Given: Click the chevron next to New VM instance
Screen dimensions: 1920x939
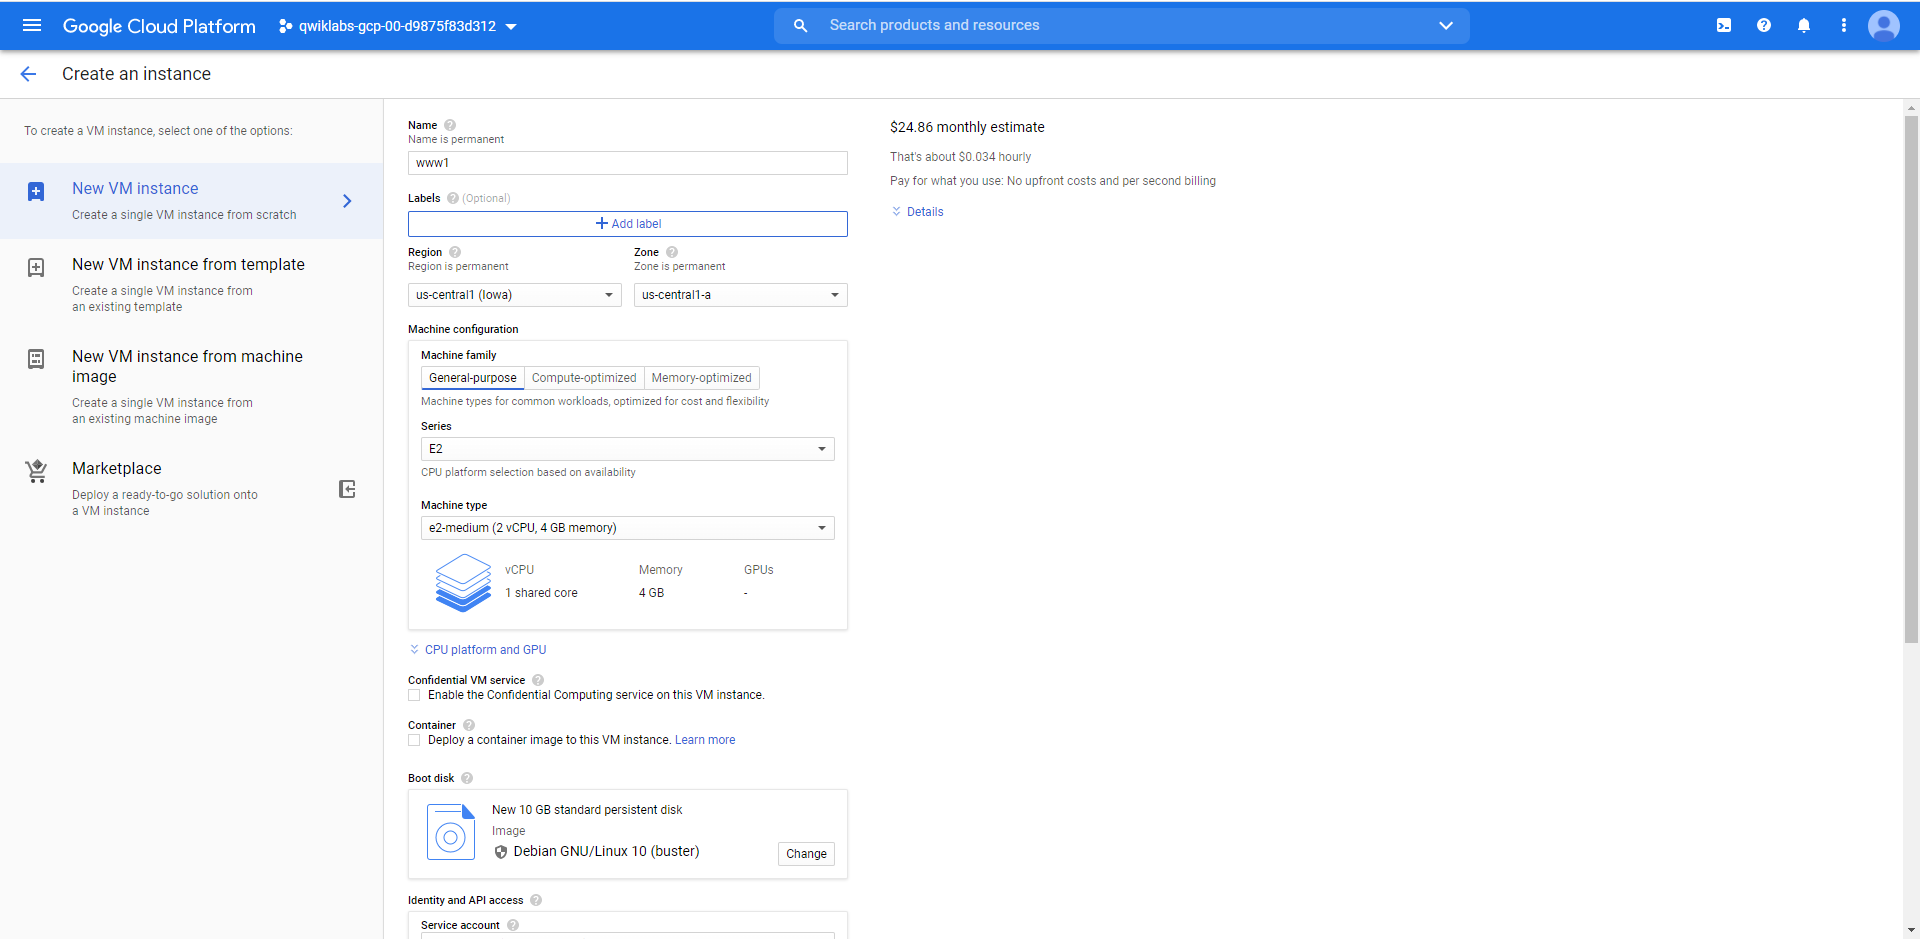Looking at the screenshot, I should [x=347, y=201].
